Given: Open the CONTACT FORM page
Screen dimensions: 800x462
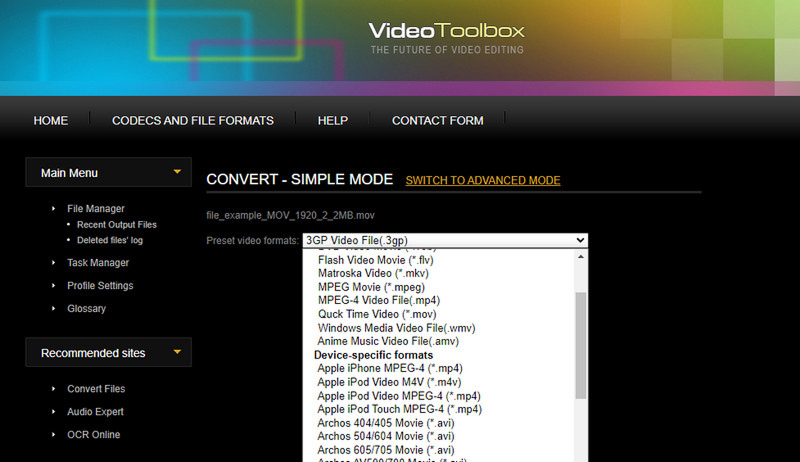Looking at the screenshot, I should point(437,121).
